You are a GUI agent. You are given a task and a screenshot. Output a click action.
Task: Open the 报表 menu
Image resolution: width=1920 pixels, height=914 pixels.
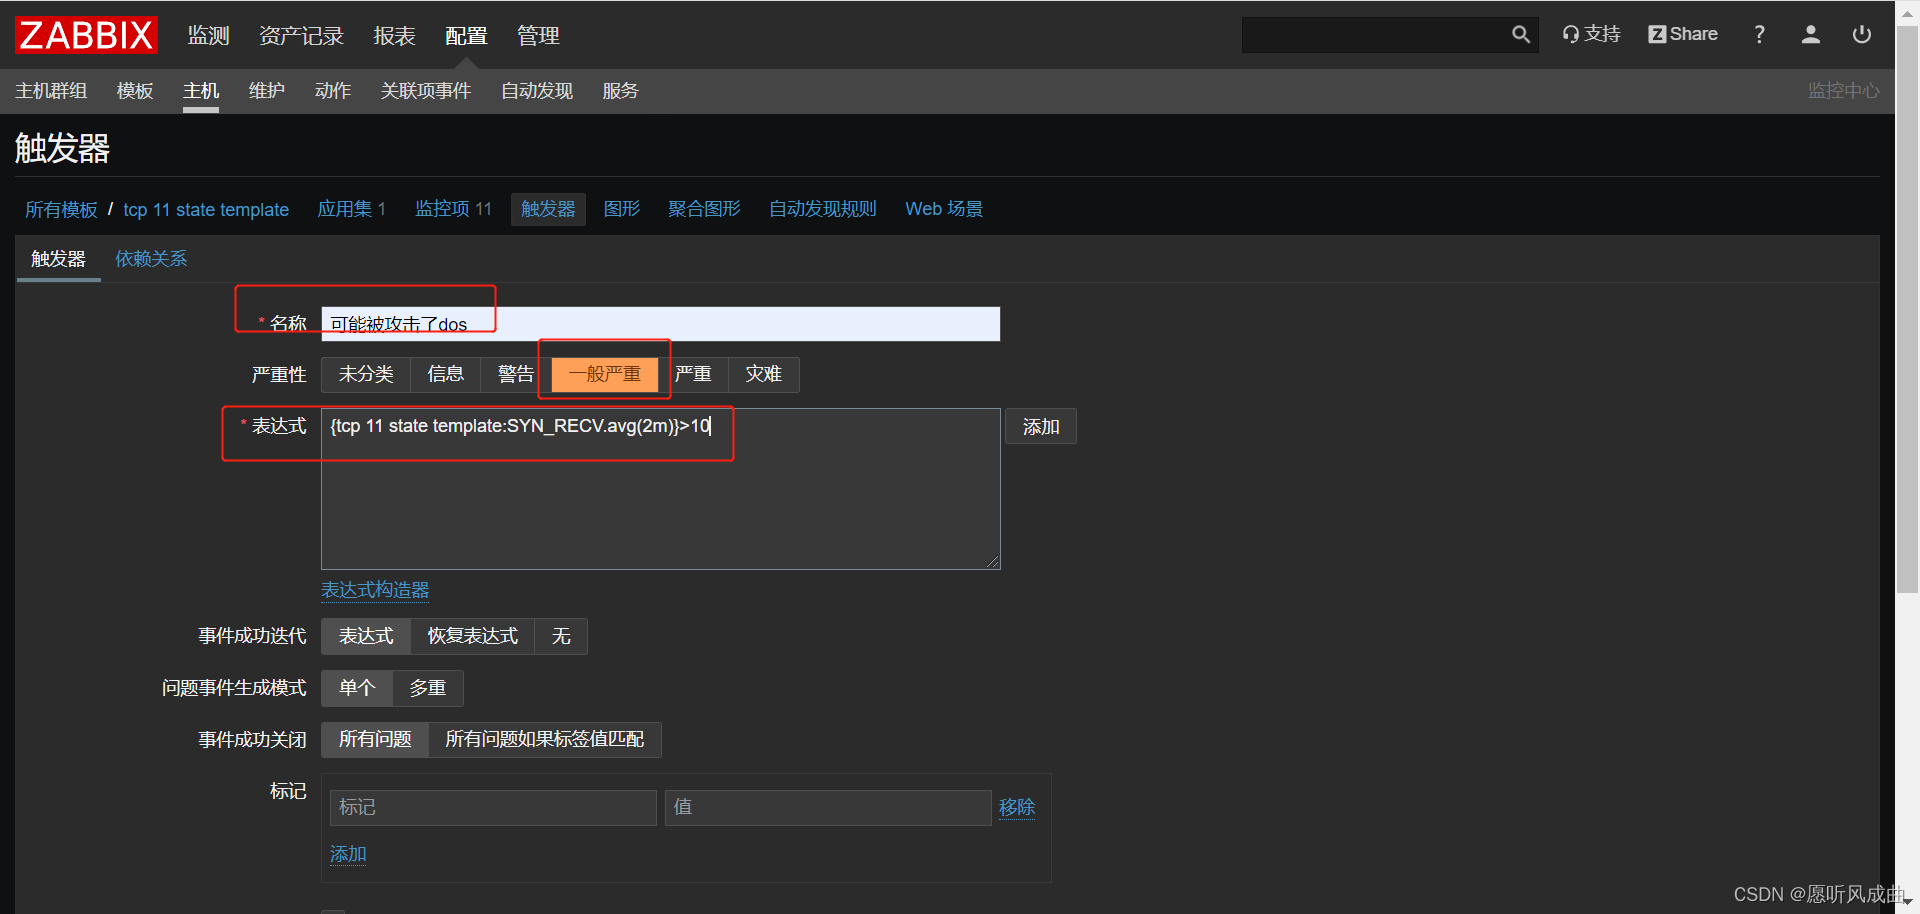394,36
